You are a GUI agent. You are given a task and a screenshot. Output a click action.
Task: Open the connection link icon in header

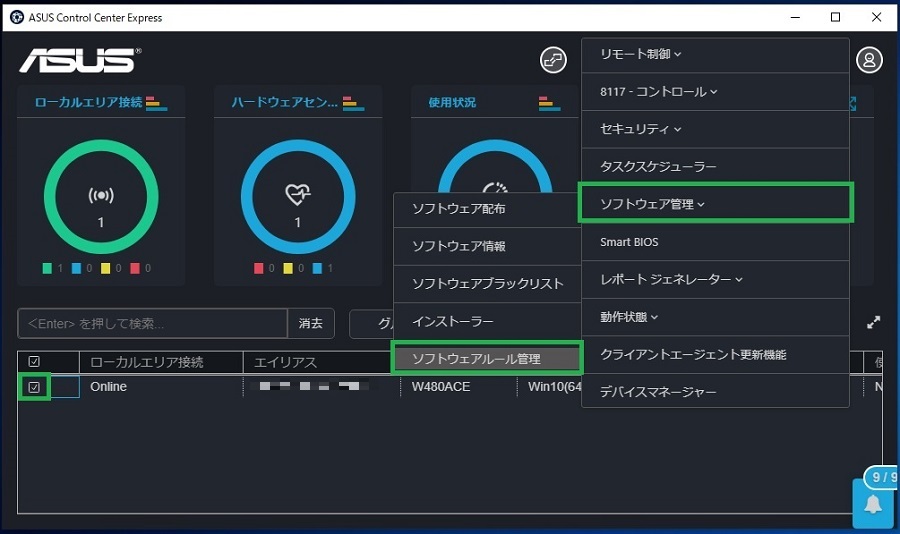pyautogui.click(x=553, y=60)
